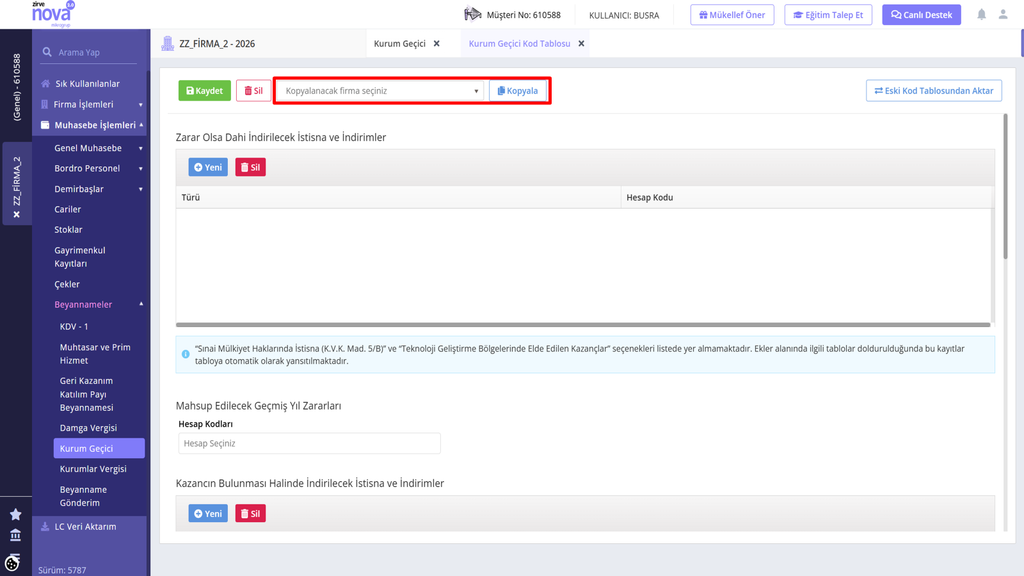This screenshot has width=1024, height=576.
Task: Click the Eğitim Talep Et button
Action: click(828, 14)
